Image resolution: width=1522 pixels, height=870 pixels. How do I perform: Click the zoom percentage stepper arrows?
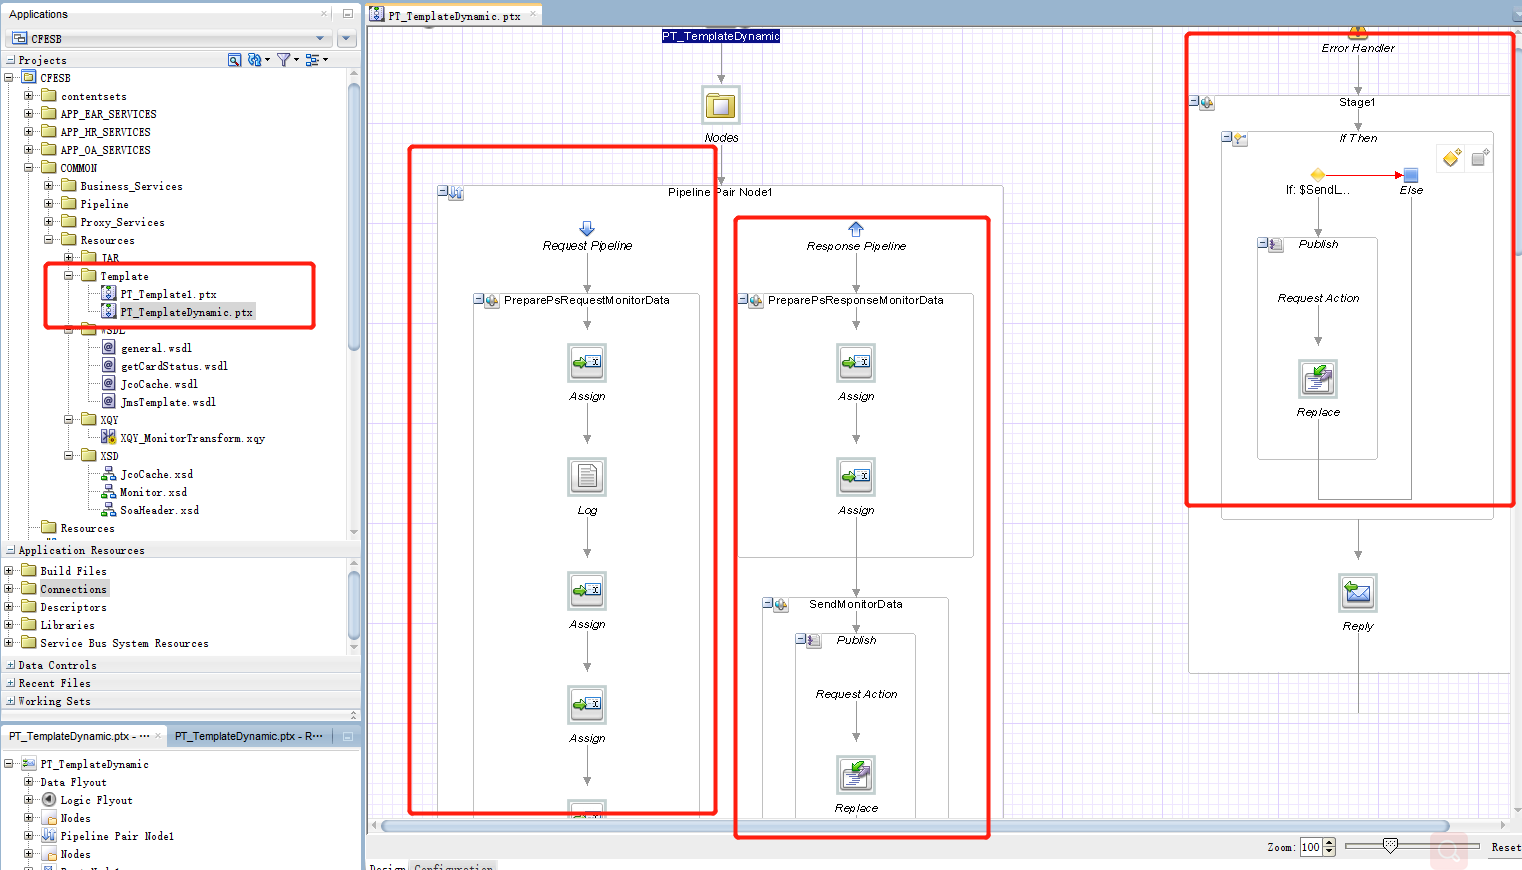pyautogui.click(x=1329, y=847)
